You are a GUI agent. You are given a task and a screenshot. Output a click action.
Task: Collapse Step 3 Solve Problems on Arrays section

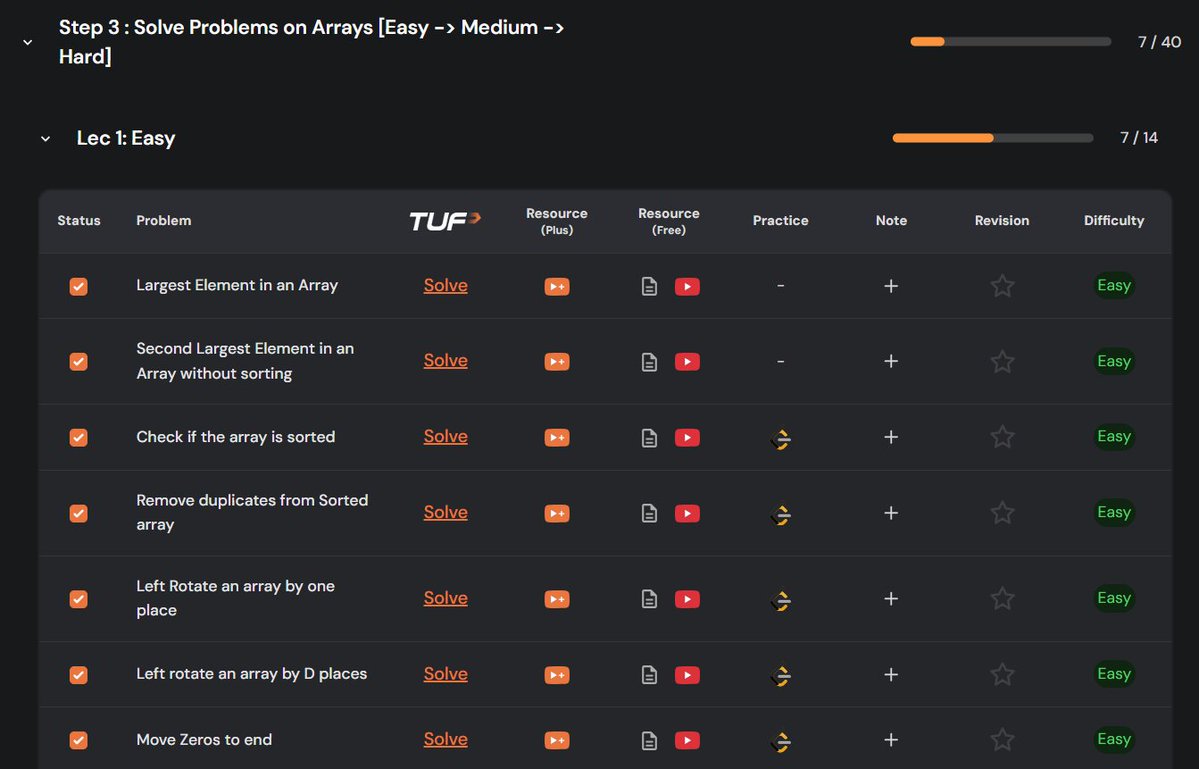pos(28,42)
